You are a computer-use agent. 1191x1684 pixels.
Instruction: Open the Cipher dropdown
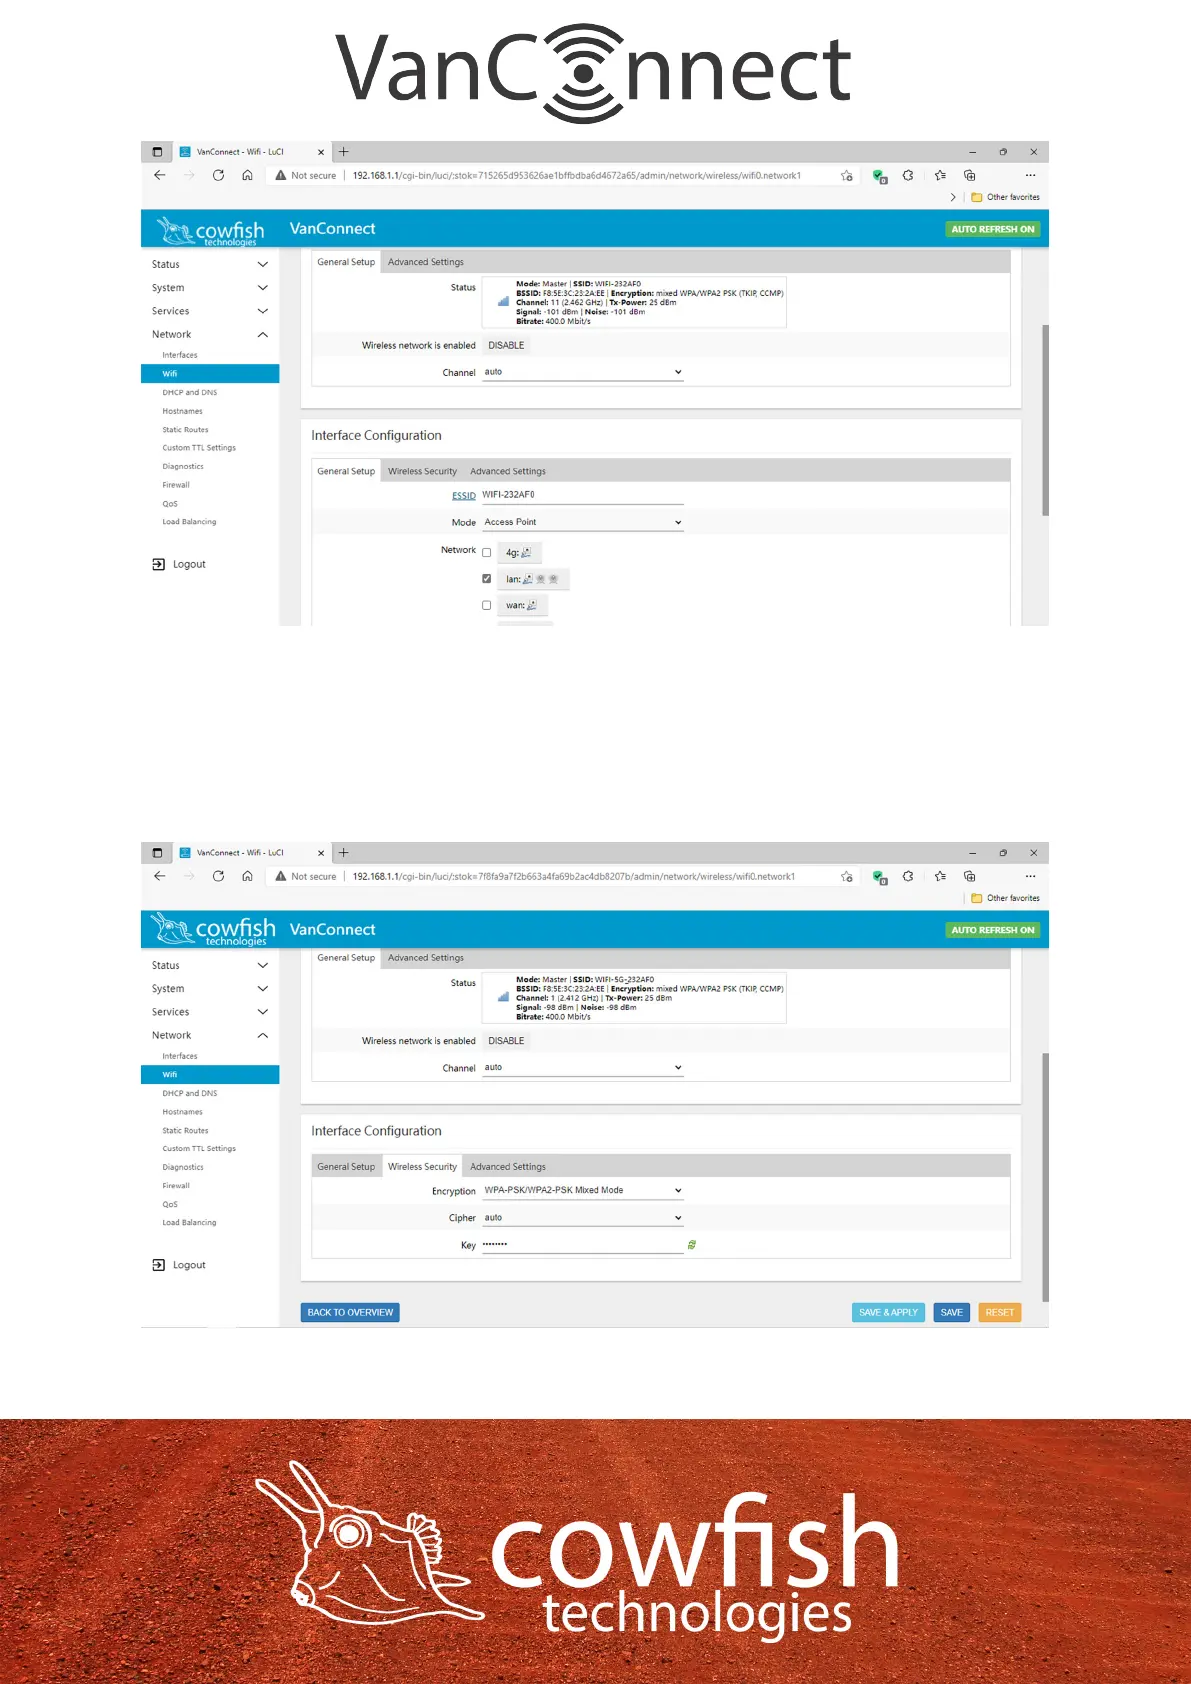click(583, 1218)
